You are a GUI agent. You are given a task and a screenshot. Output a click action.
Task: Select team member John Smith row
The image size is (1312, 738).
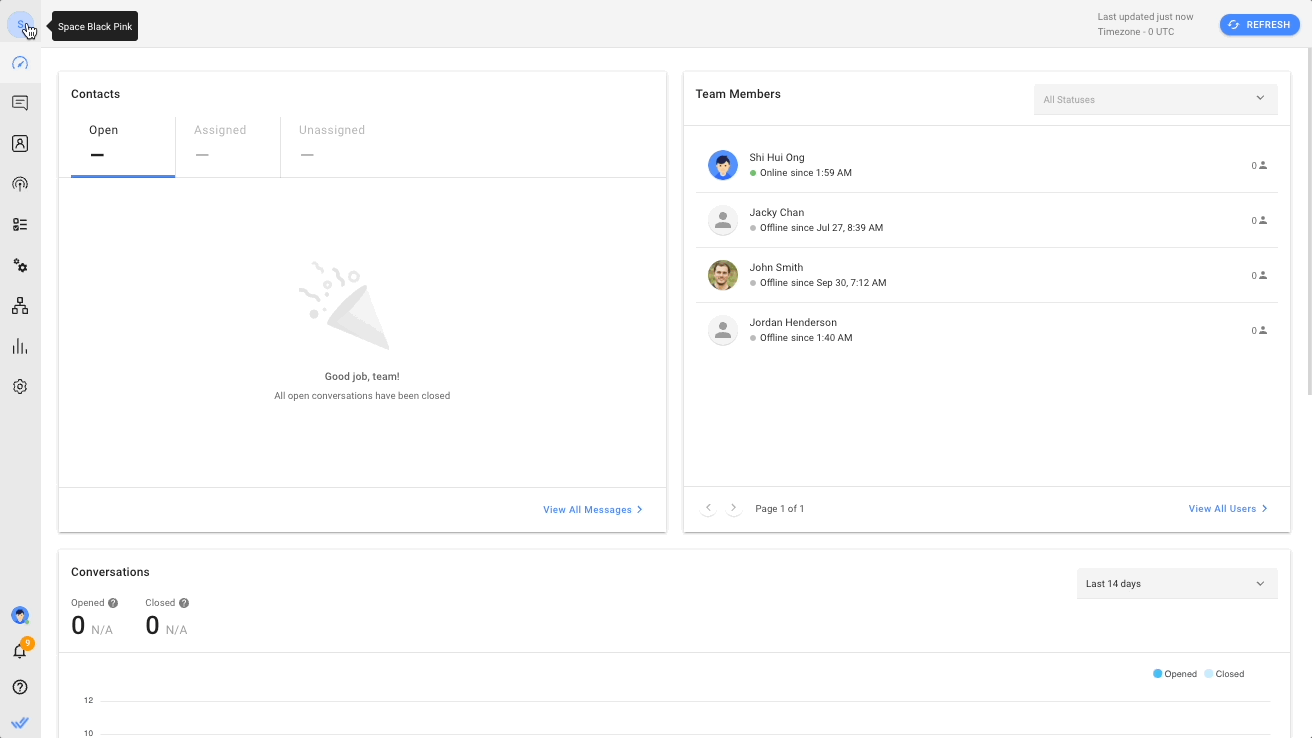[986, 275]
